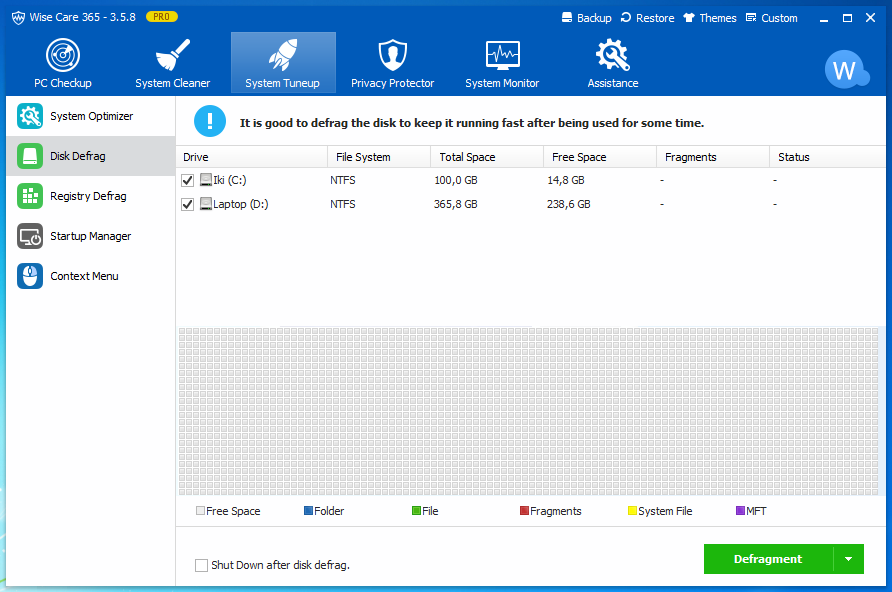This screenshot has height=592, width=892.
Task: Sort by File System column header
Action: point(379,157)
